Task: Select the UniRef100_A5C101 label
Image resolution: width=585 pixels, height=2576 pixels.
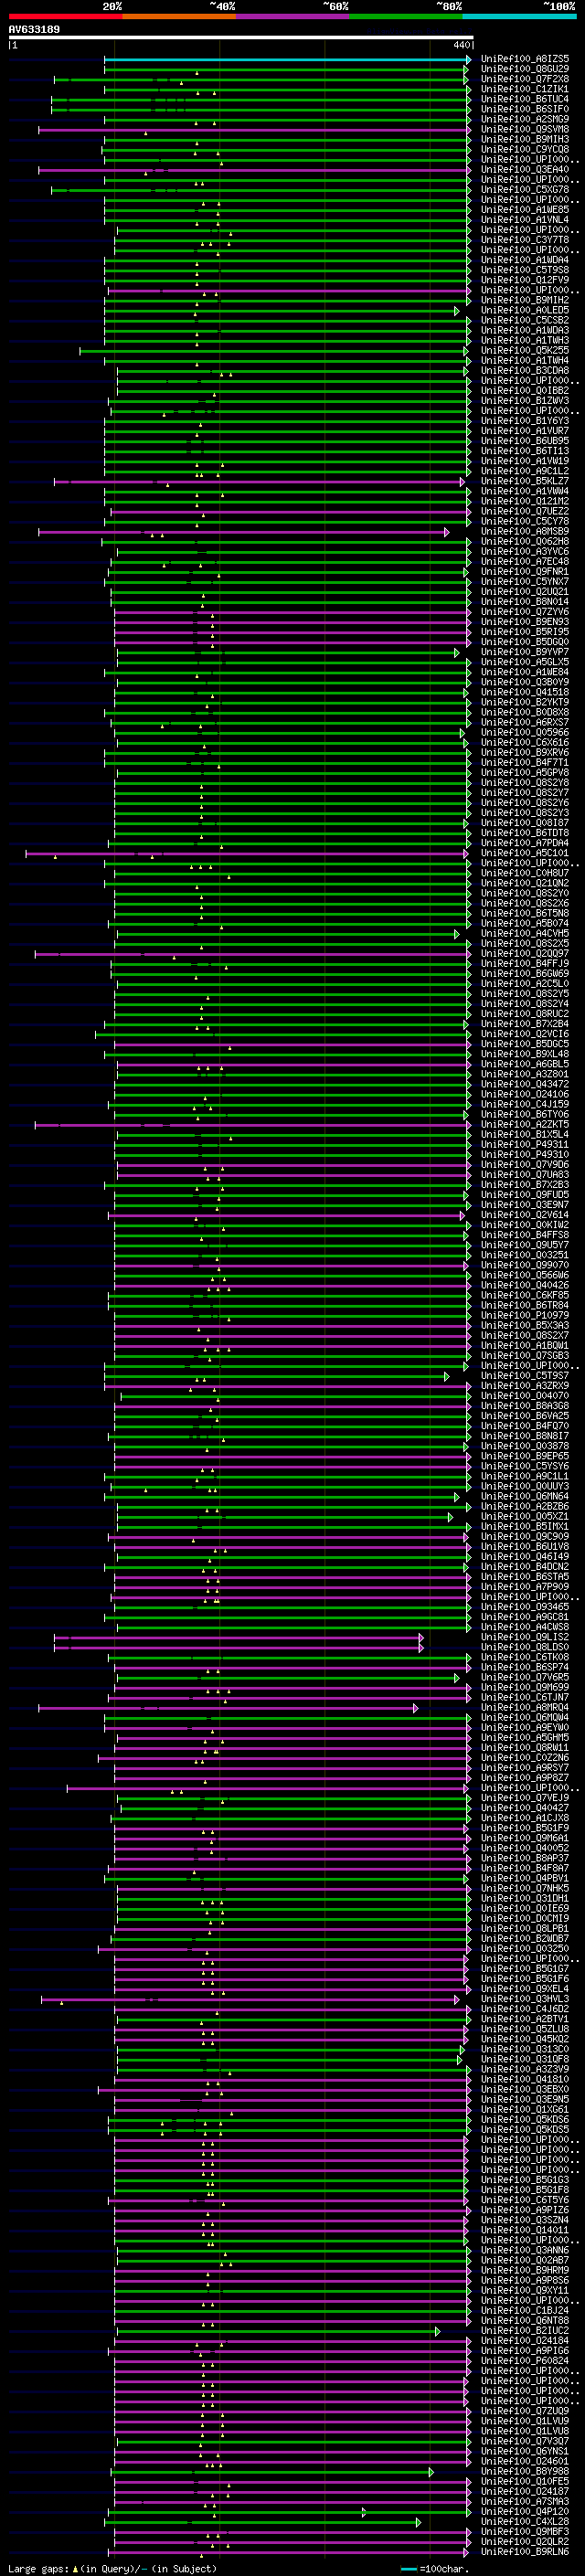Action: point(525,854)
